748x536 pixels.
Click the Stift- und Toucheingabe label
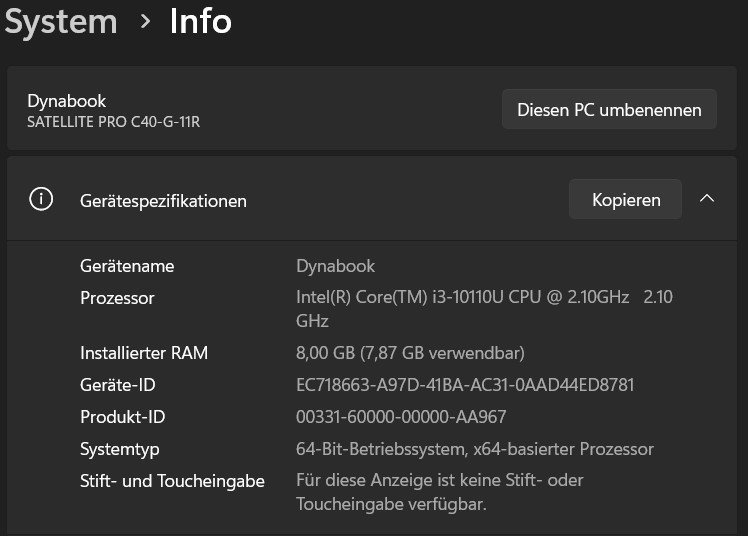[172, 481]
